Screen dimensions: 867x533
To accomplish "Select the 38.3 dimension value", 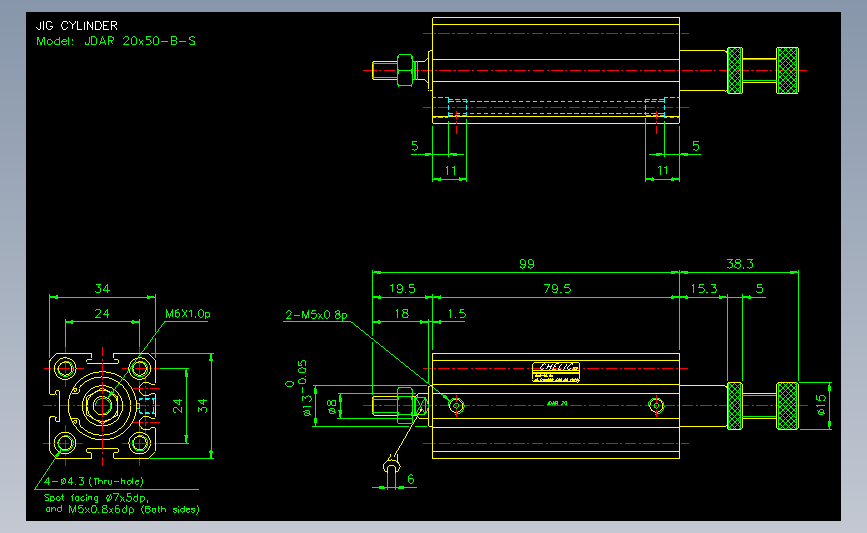I will (739, 264).
